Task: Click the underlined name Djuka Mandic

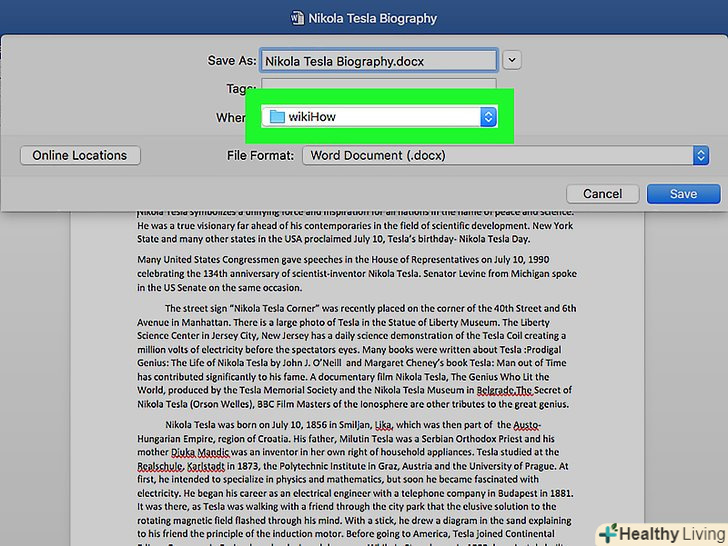Action: point(200,452)
